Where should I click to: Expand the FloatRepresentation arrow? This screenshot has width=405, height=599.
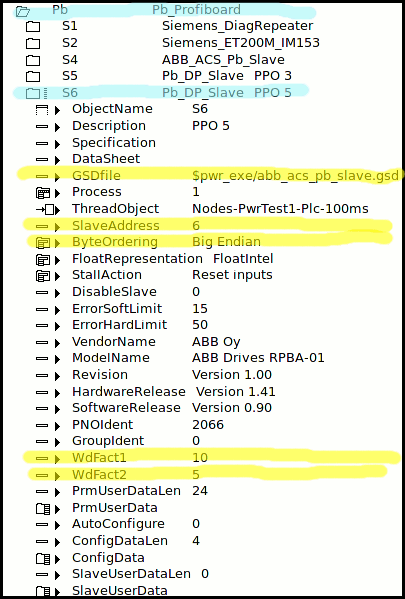[x=57, y=260]
